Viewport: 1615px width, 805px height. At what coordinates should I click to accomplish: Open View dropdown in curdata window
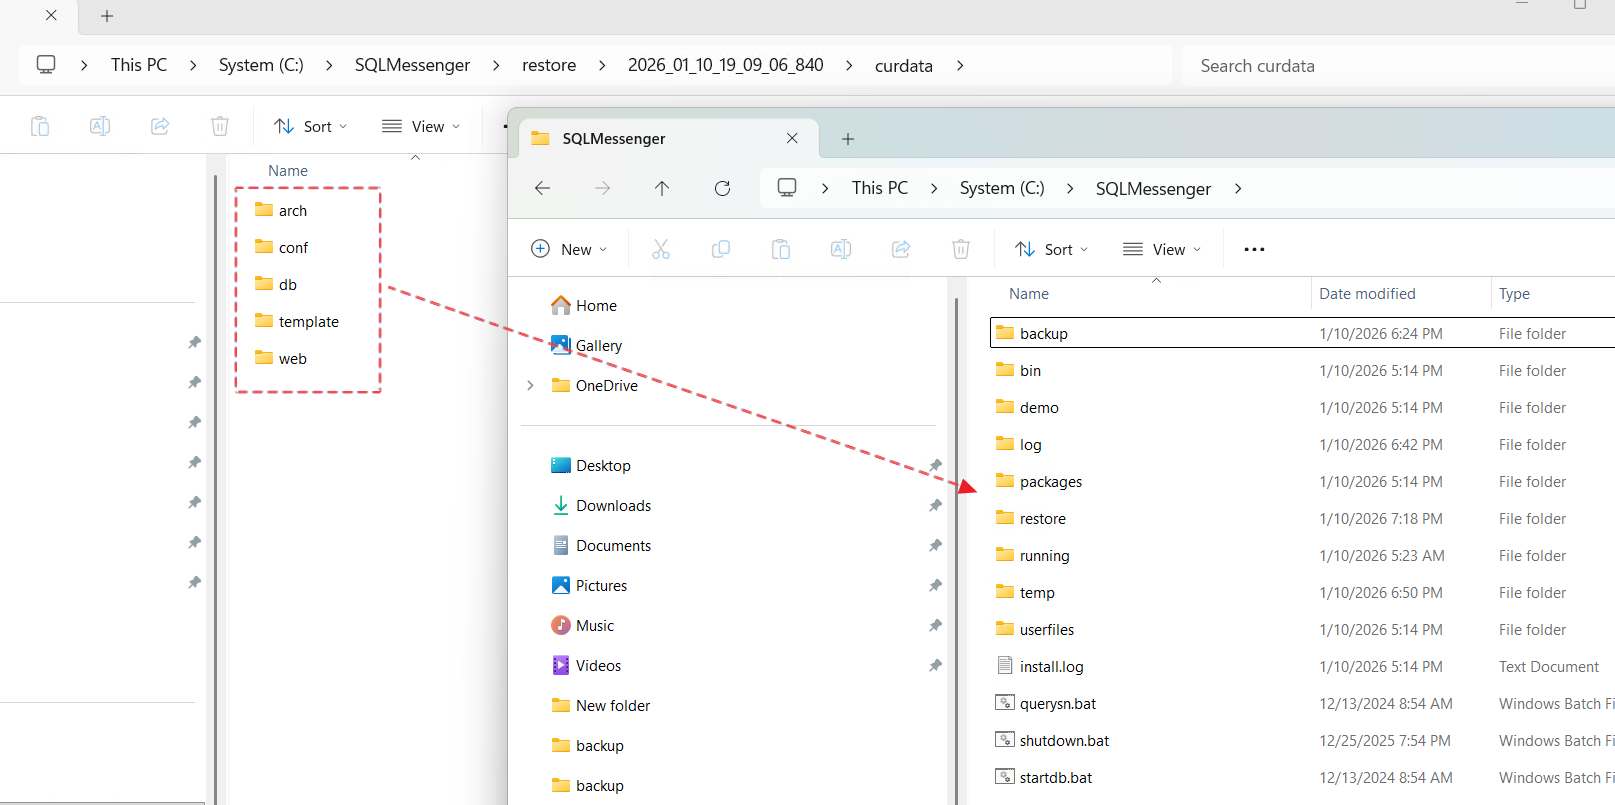click(421, 126)
